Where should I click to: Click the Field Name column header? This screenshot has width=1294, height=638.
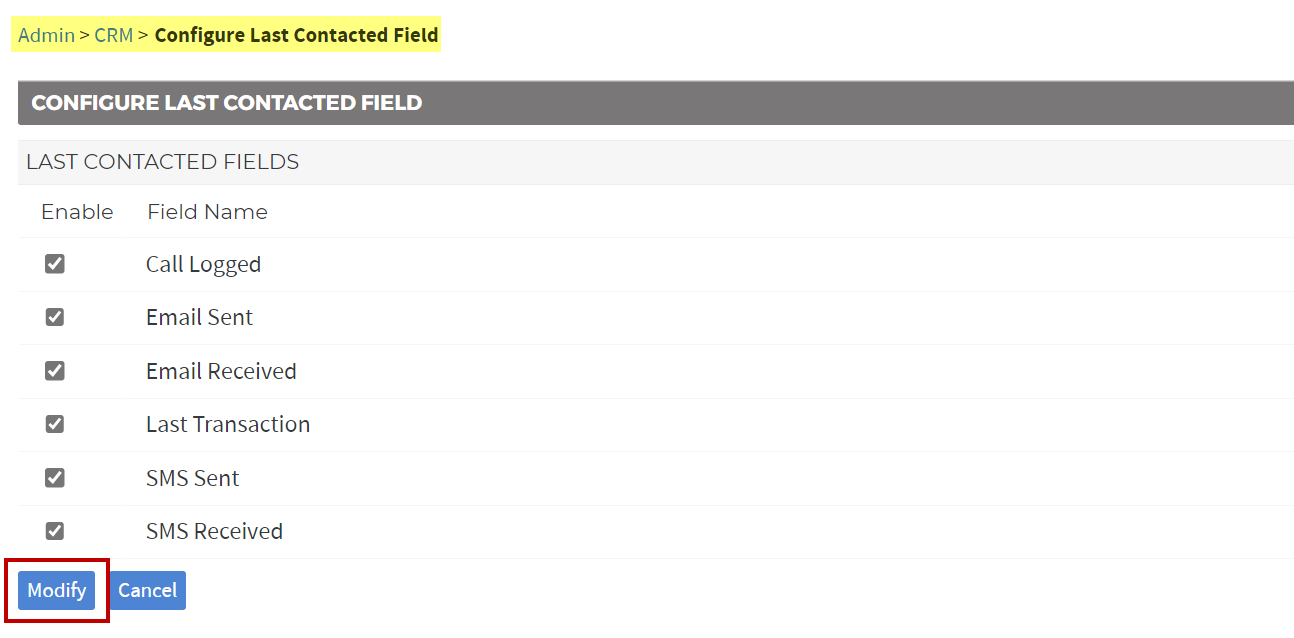coord(207,212)
